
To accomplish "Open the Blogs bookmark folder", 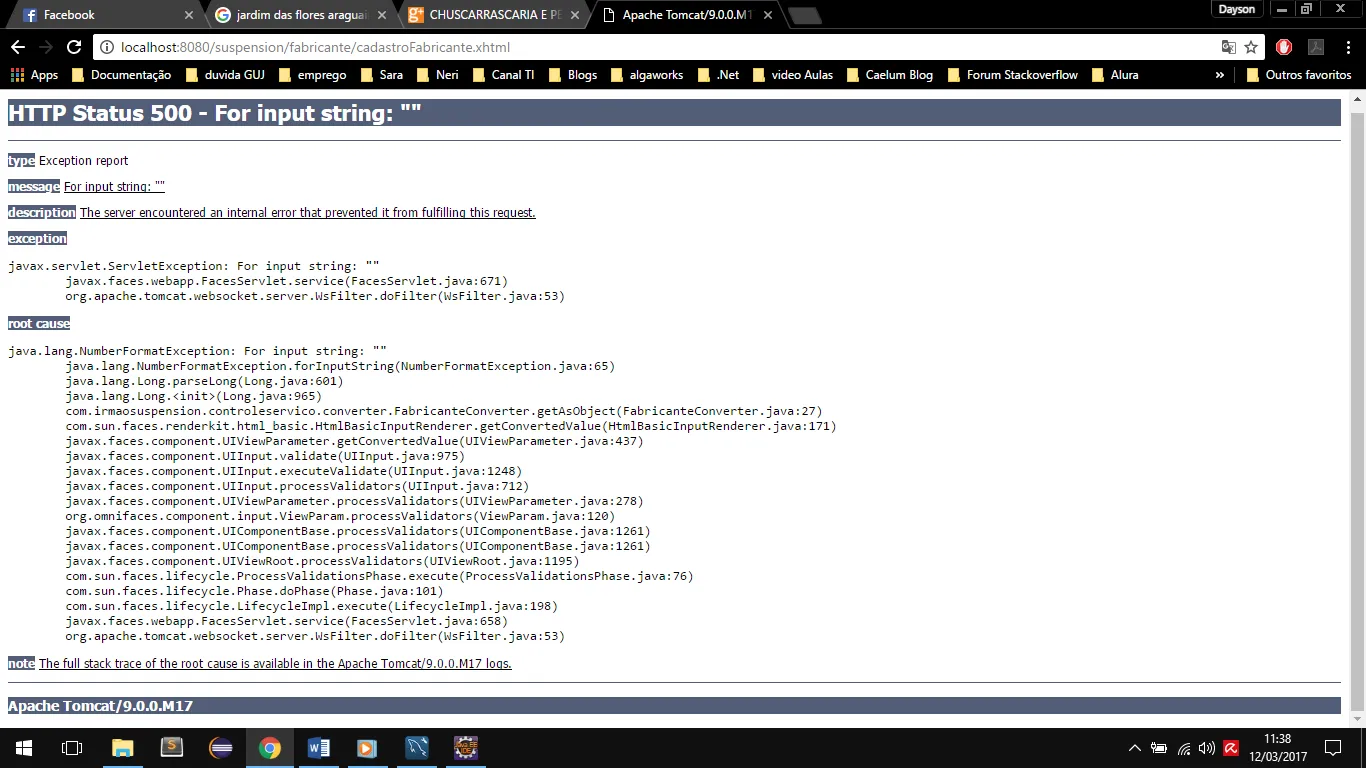I will pyautogui.click(x=572, y=75).
